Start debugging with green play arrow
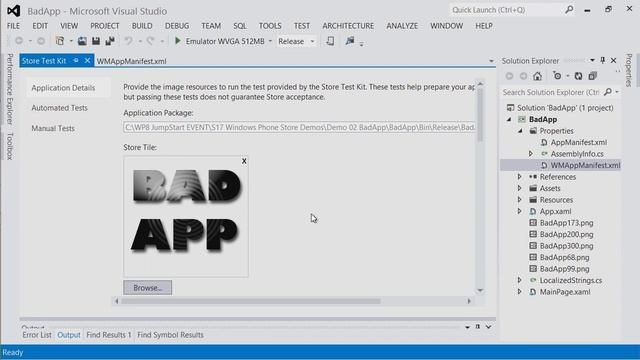Image resolution: width=640 pixels, height=360 pixels. click(x=178, y=41)
